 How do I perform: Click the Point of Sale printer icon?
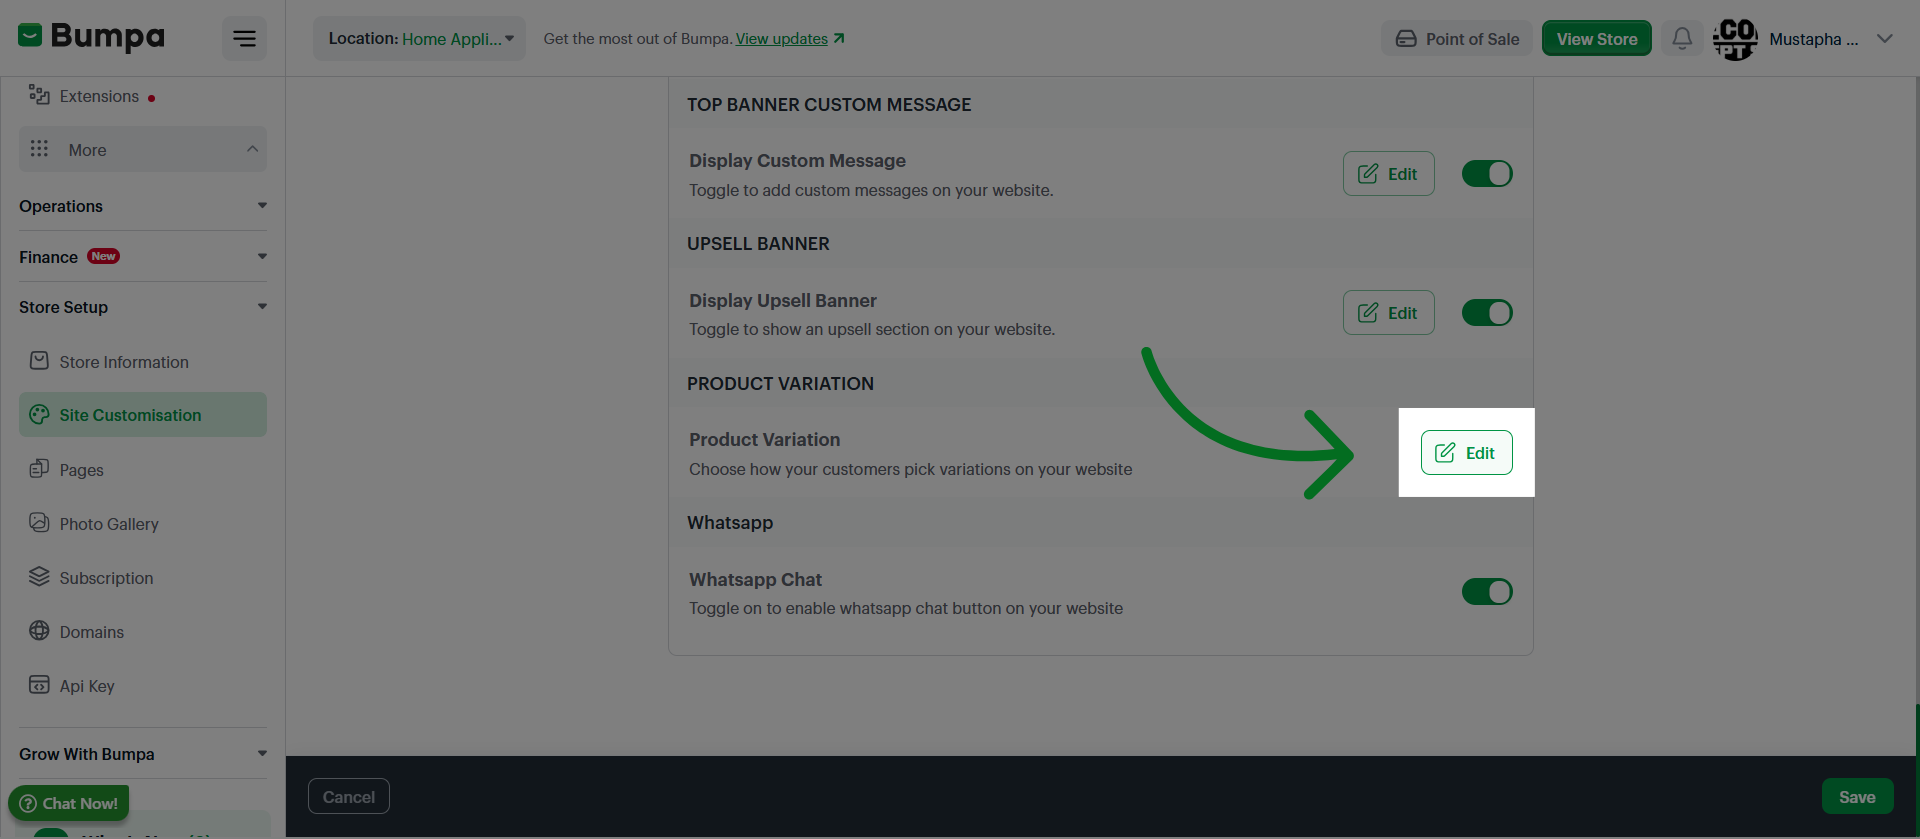point(1406,39)
